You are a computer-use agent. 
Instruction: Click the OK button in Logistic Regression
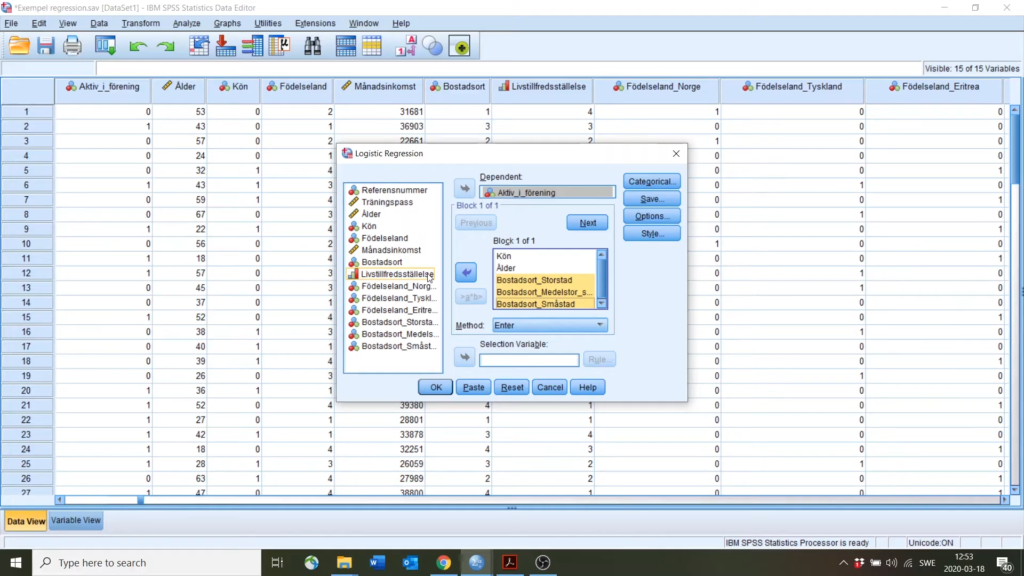click(x=436, y=387)
